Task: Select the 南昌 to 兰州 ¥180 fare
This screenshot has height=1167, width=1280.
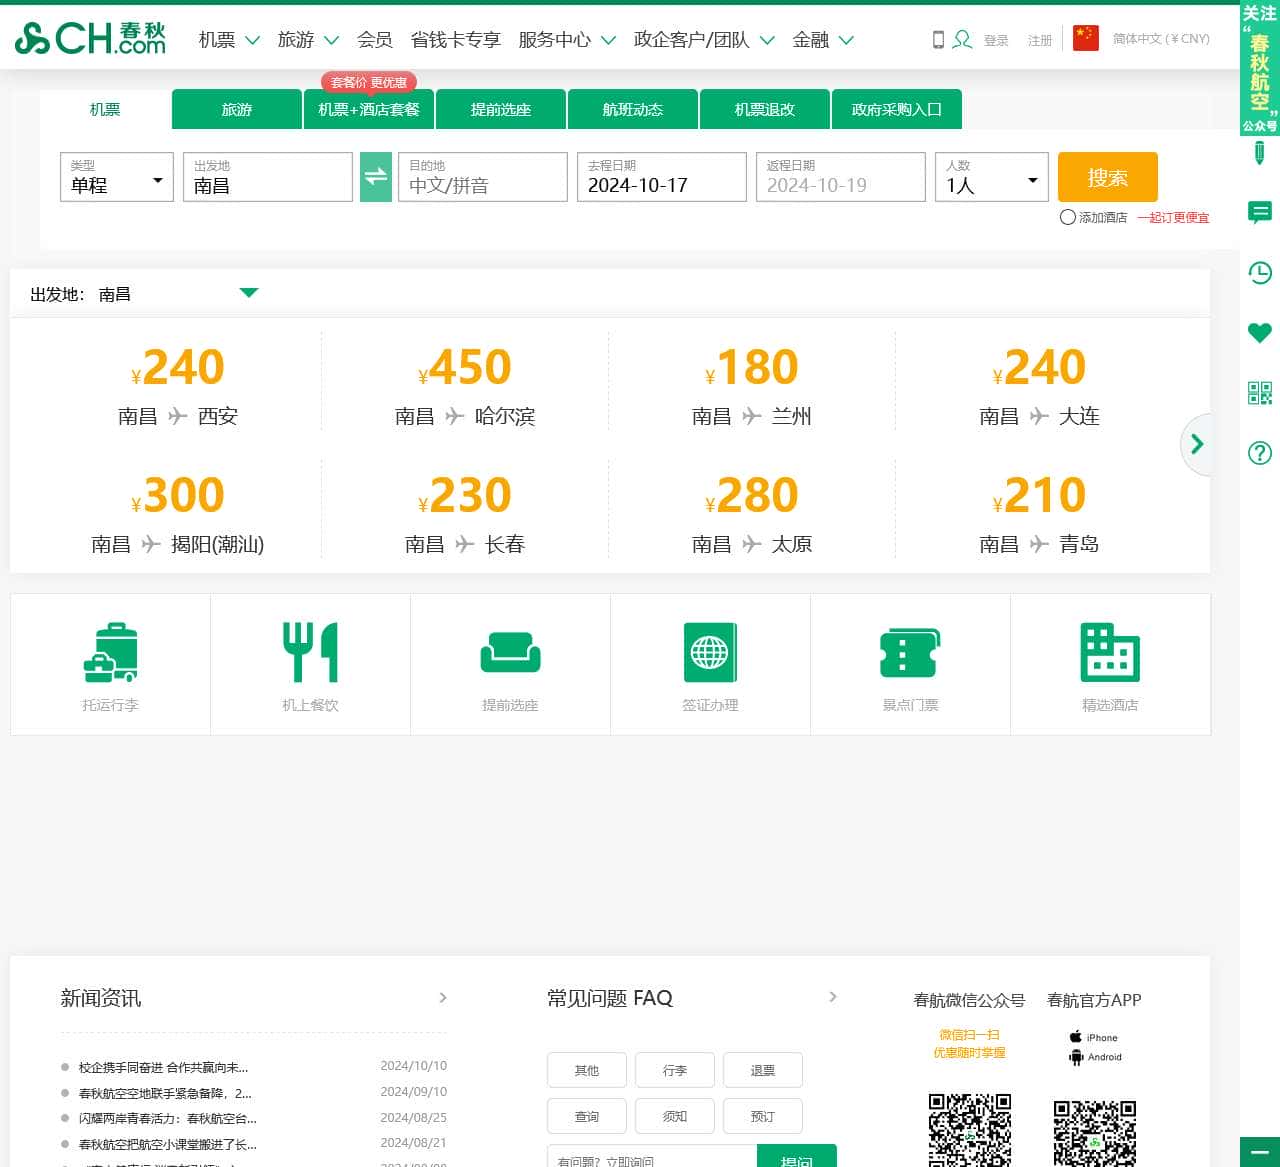Action: [752, 385]
